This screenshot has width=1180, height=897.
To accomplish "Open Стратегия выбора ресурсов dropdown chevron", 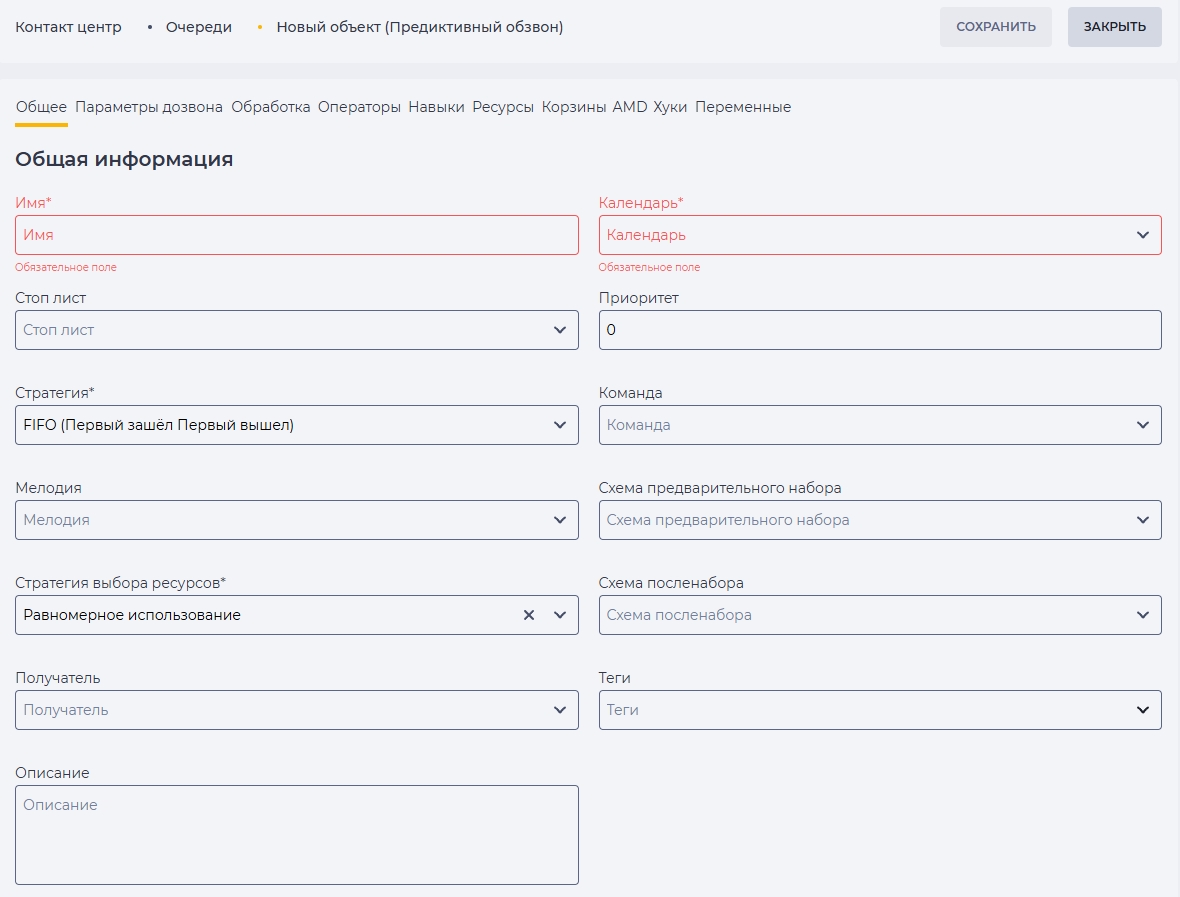I will click(x=560, y=615).
